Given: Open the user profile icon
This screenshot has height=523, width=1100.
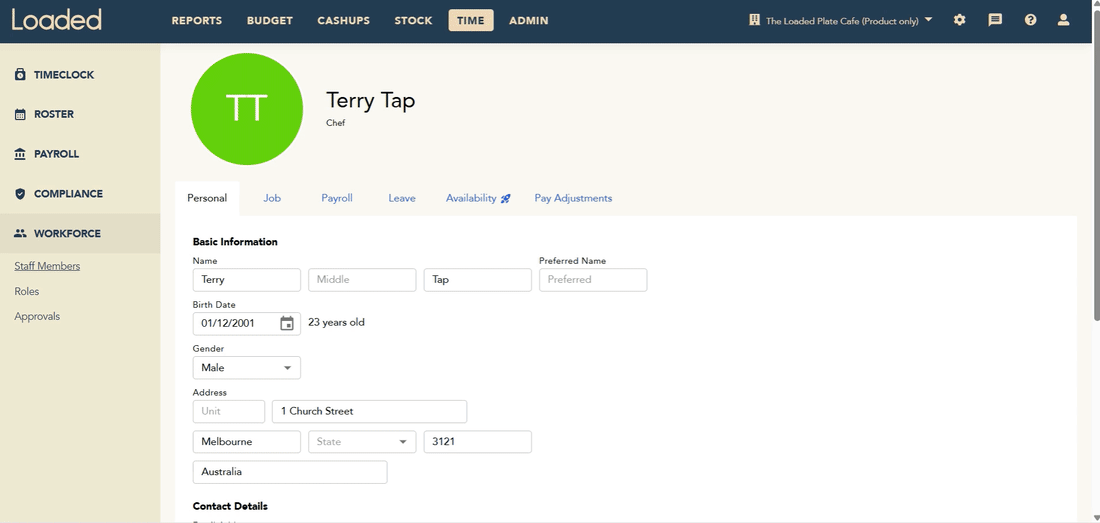Looking at the screenshot, I should click(x=1064, y=20).
